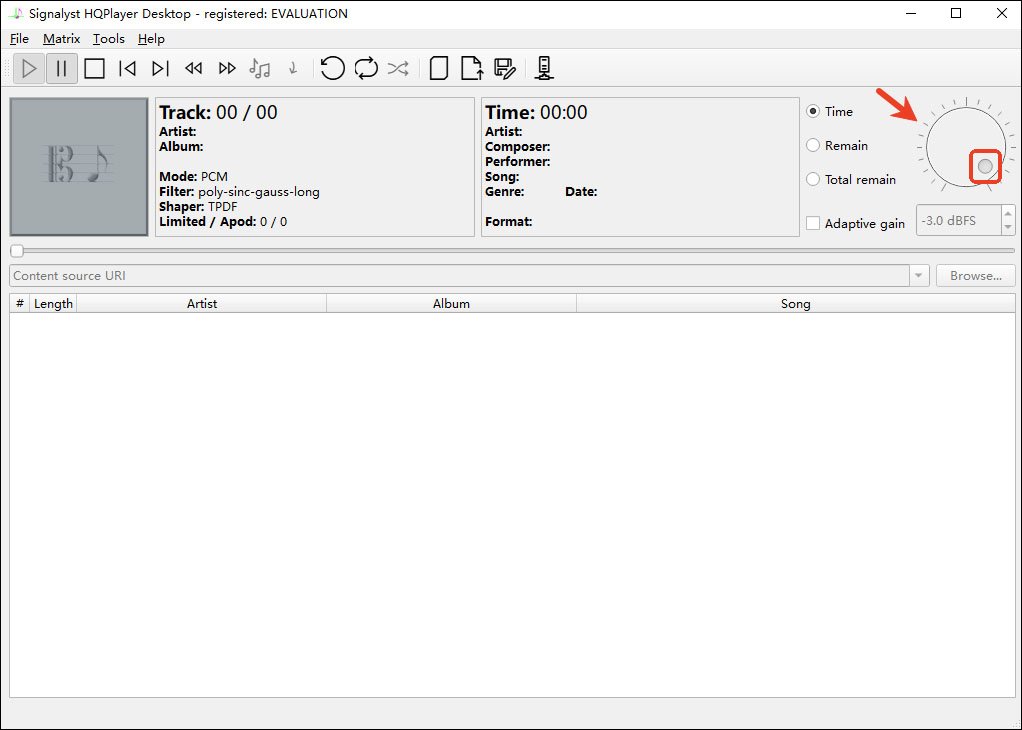Image resolution: width=1022 pixels, height=730 pixels.
Task: Click the Play button in toolbar
Action: [x=29, y=68]
